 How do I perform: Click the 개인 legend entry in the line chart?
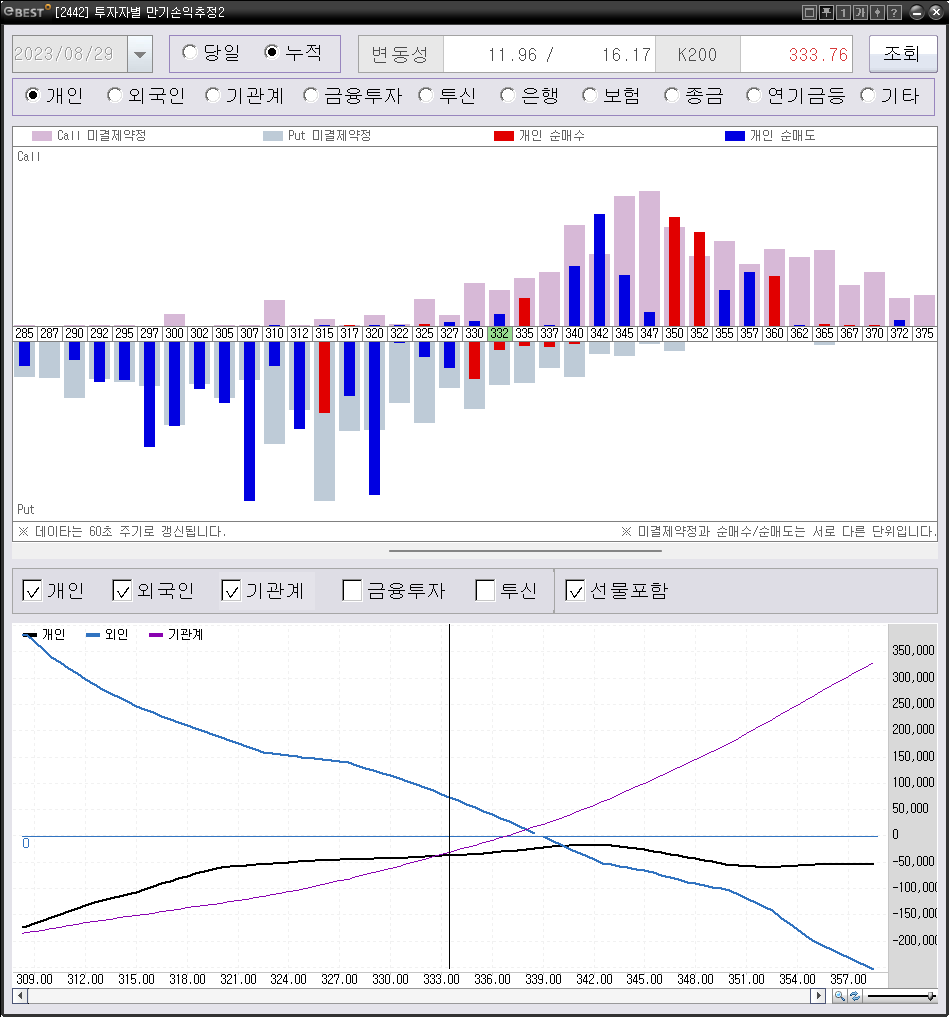pyautogui.click(x=44, y=634)
